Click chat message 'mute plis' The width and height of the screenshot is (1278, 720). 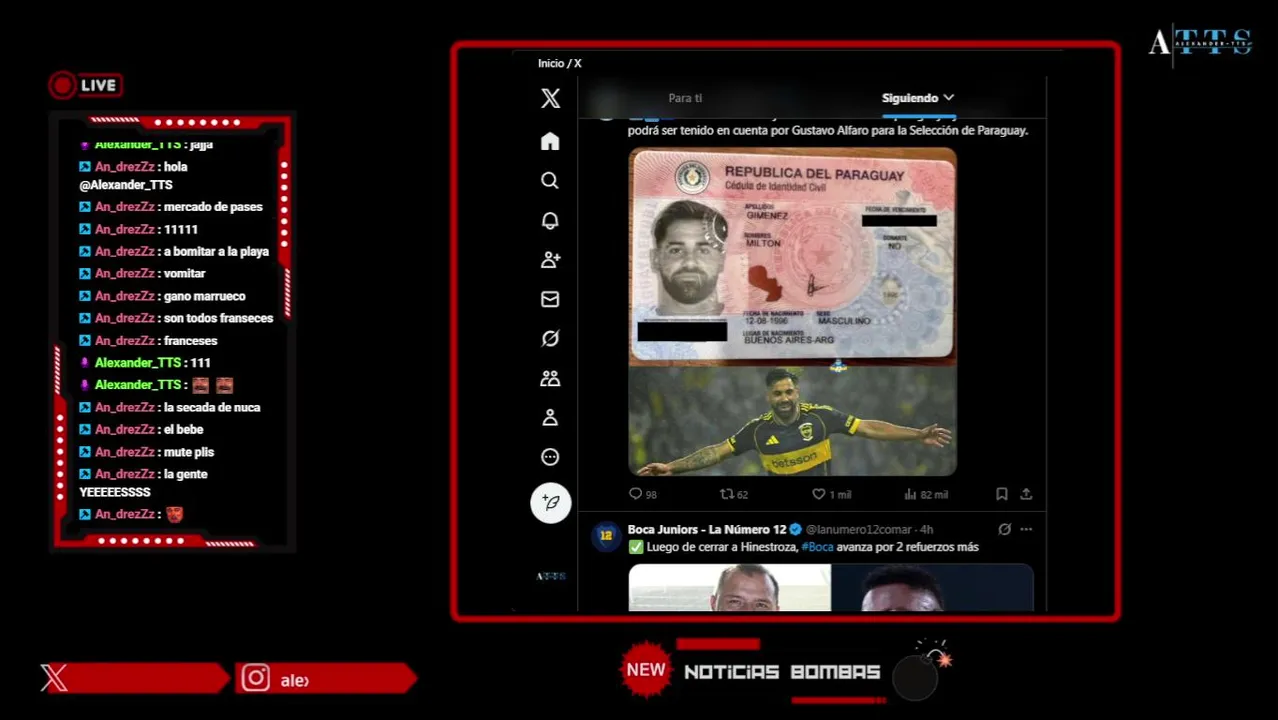pos(189,452)
